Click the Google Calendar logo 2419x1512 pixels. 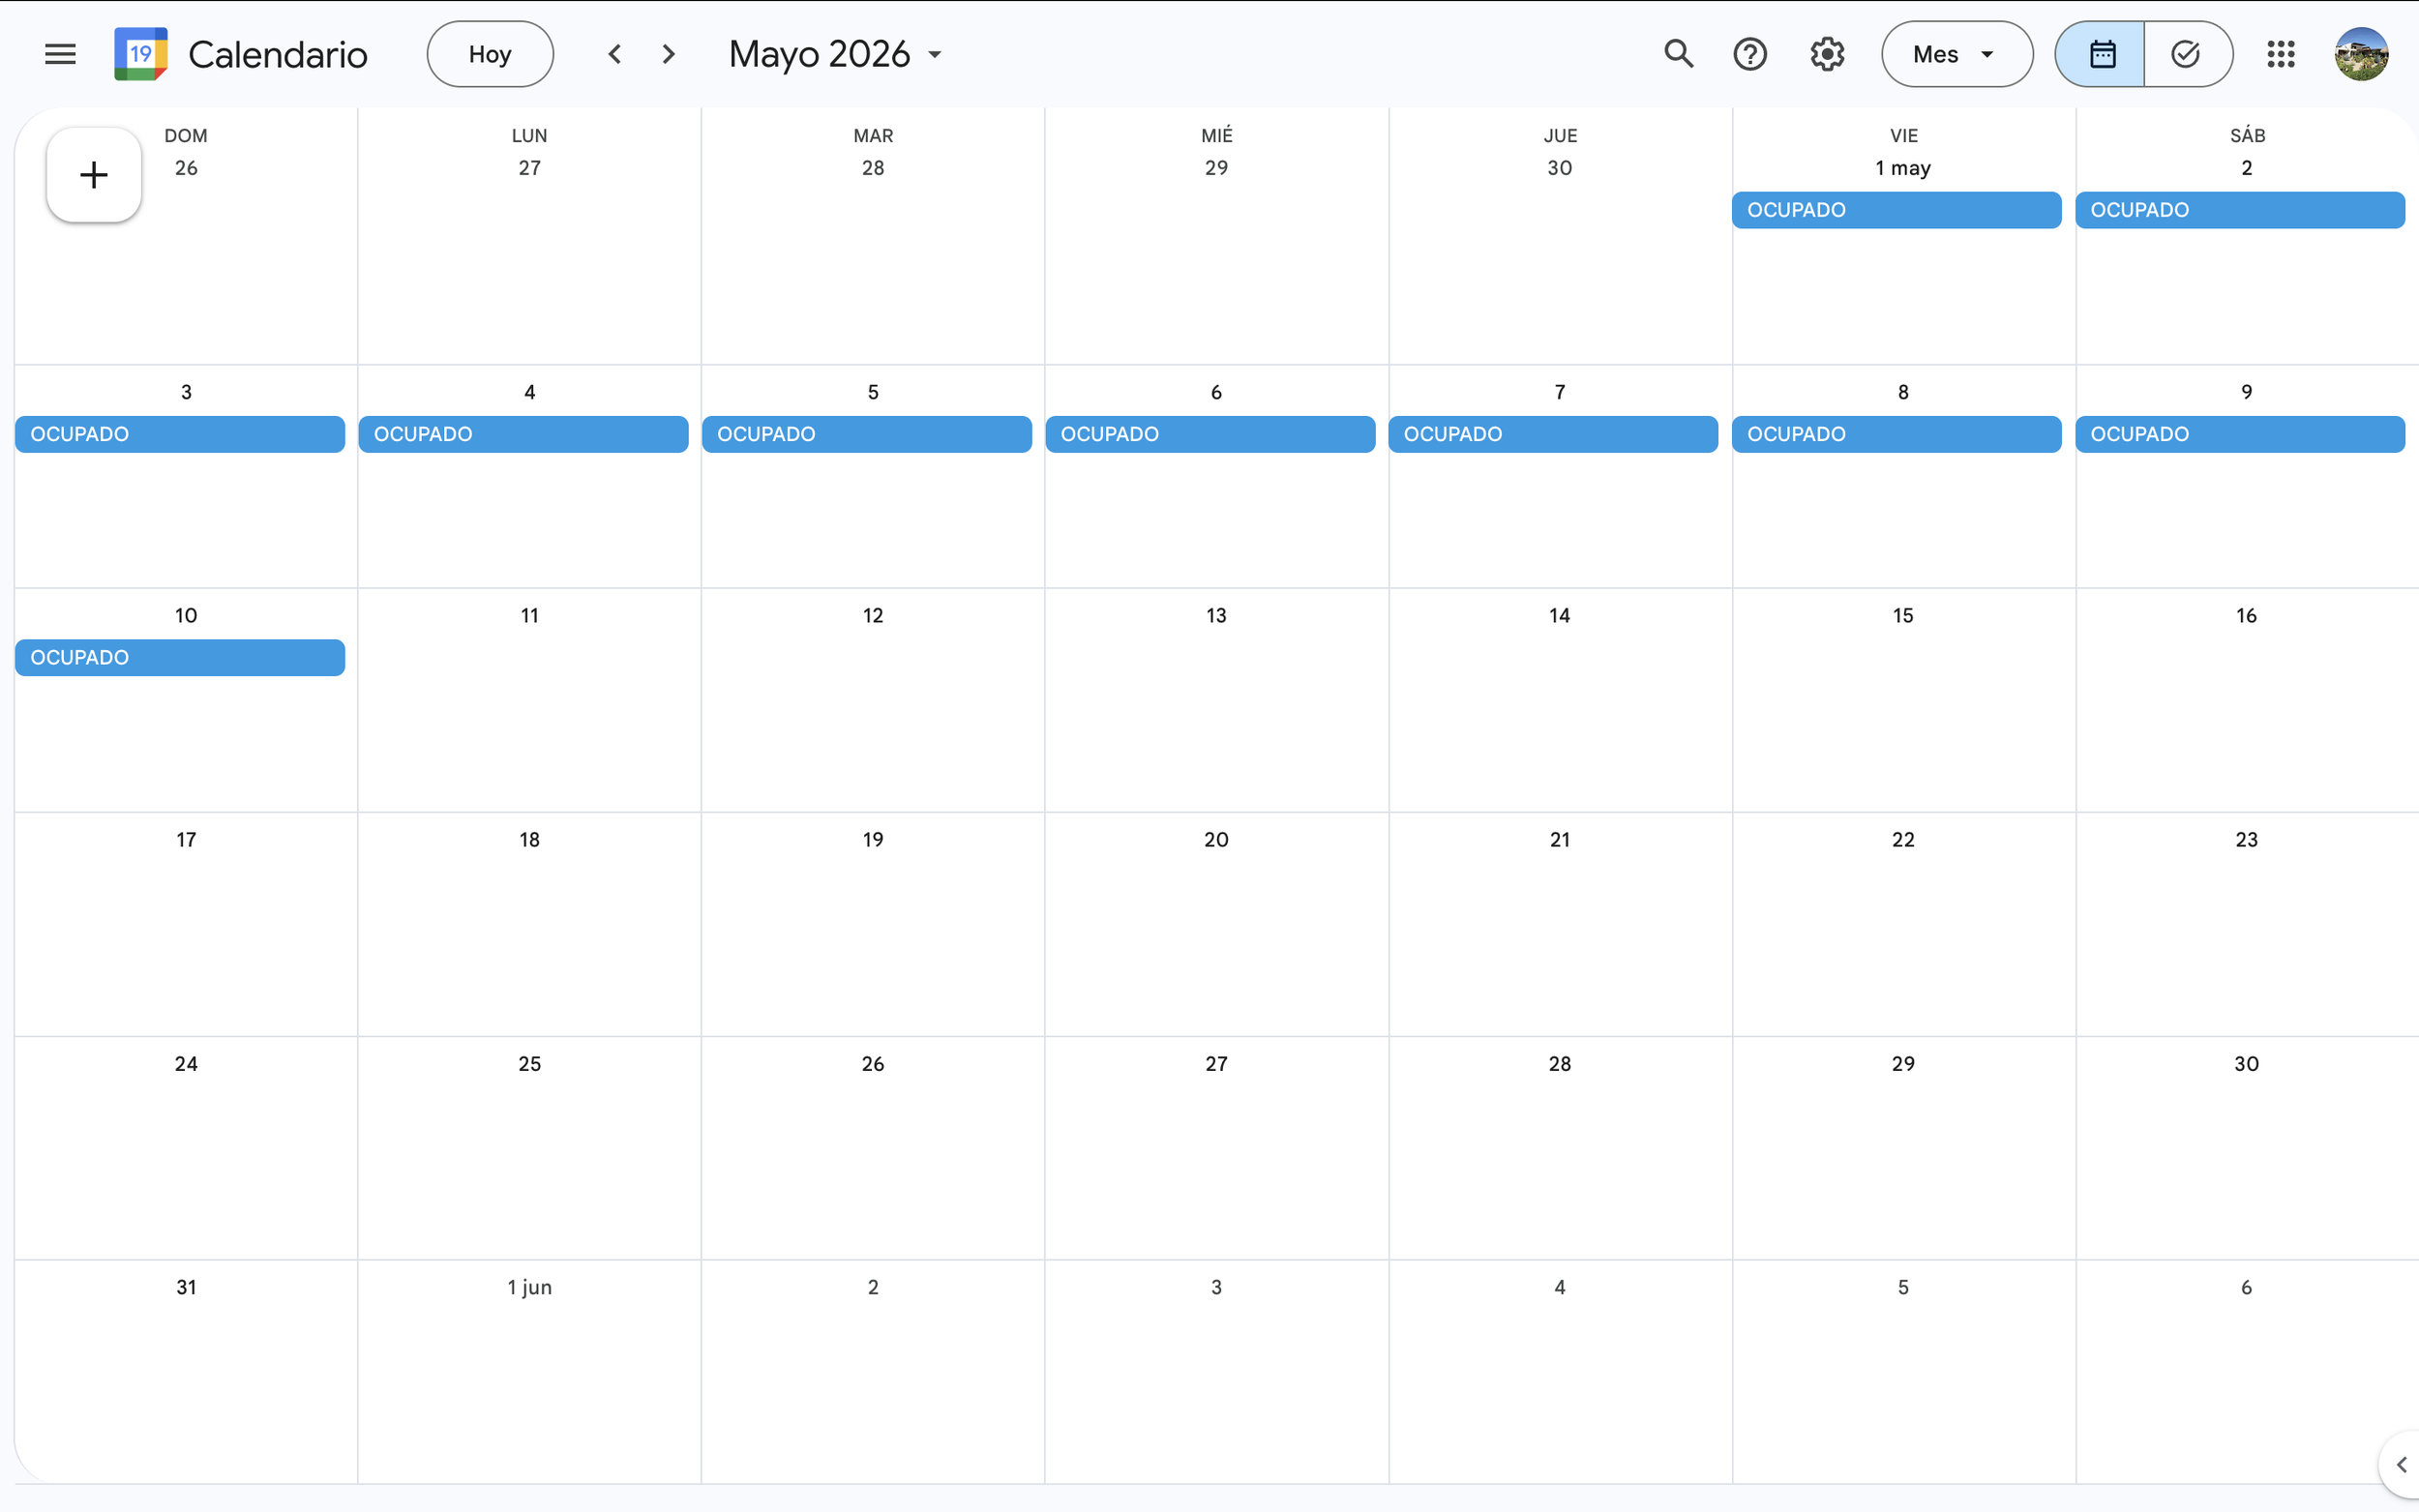pyautogui.click(x=141, y=54)
